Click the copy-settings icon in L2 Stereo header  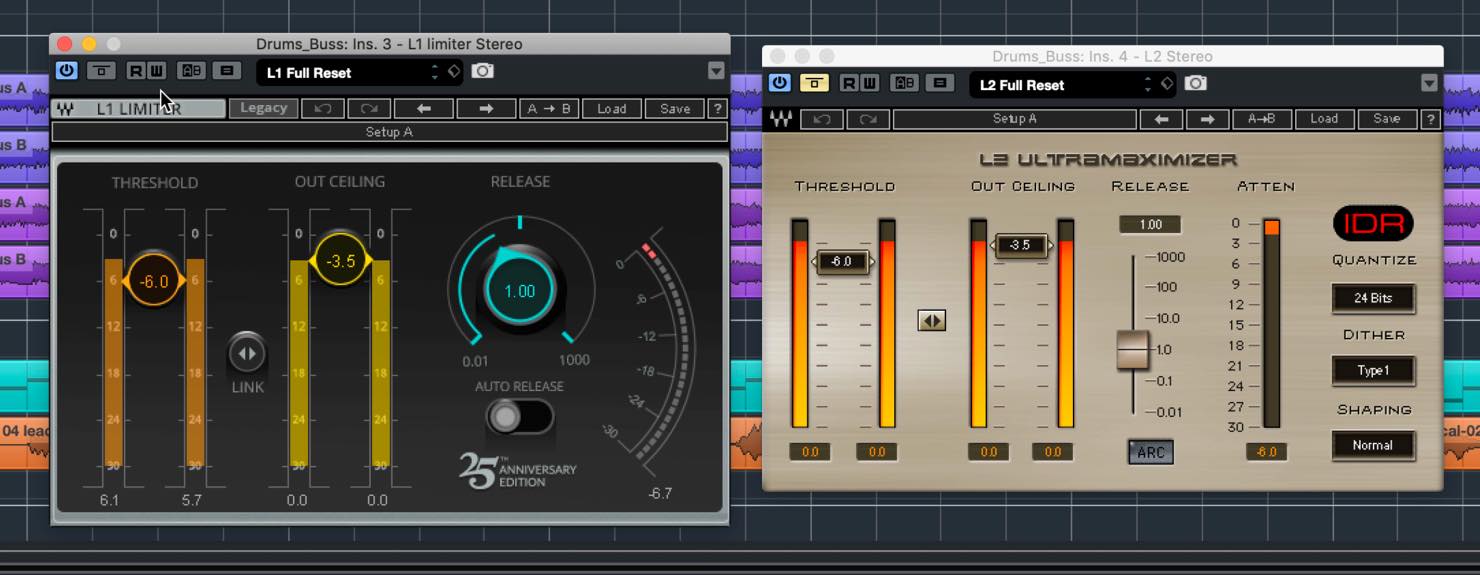pyautogui.click(x=940, y=83)
